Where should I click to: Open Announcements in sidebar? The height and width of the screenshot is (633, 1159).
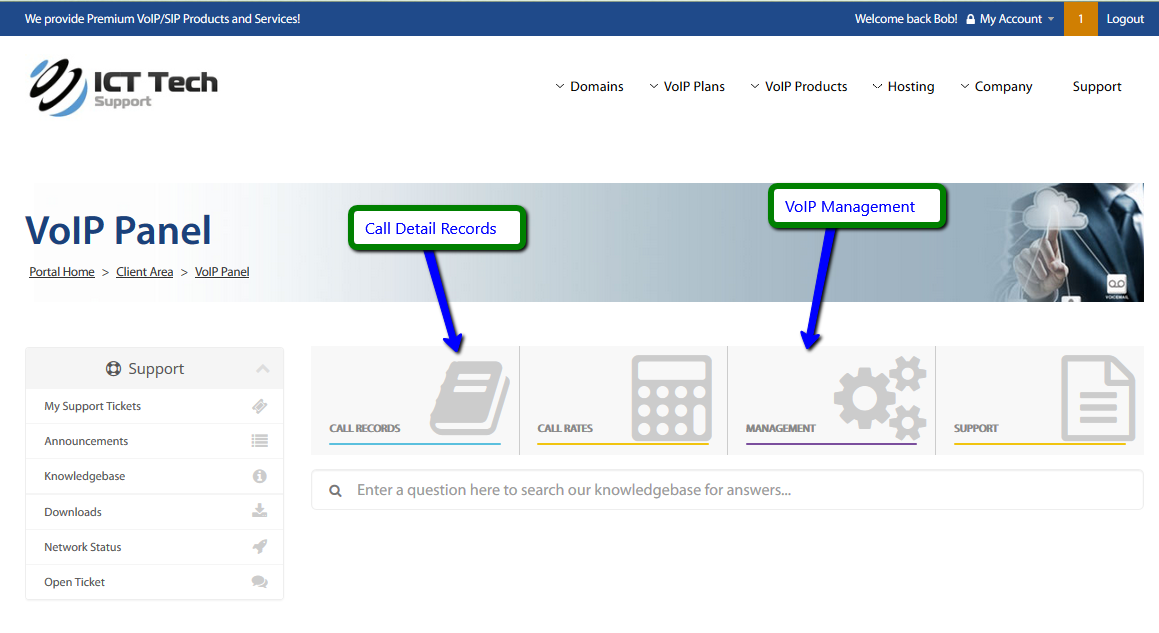[154, 441]
